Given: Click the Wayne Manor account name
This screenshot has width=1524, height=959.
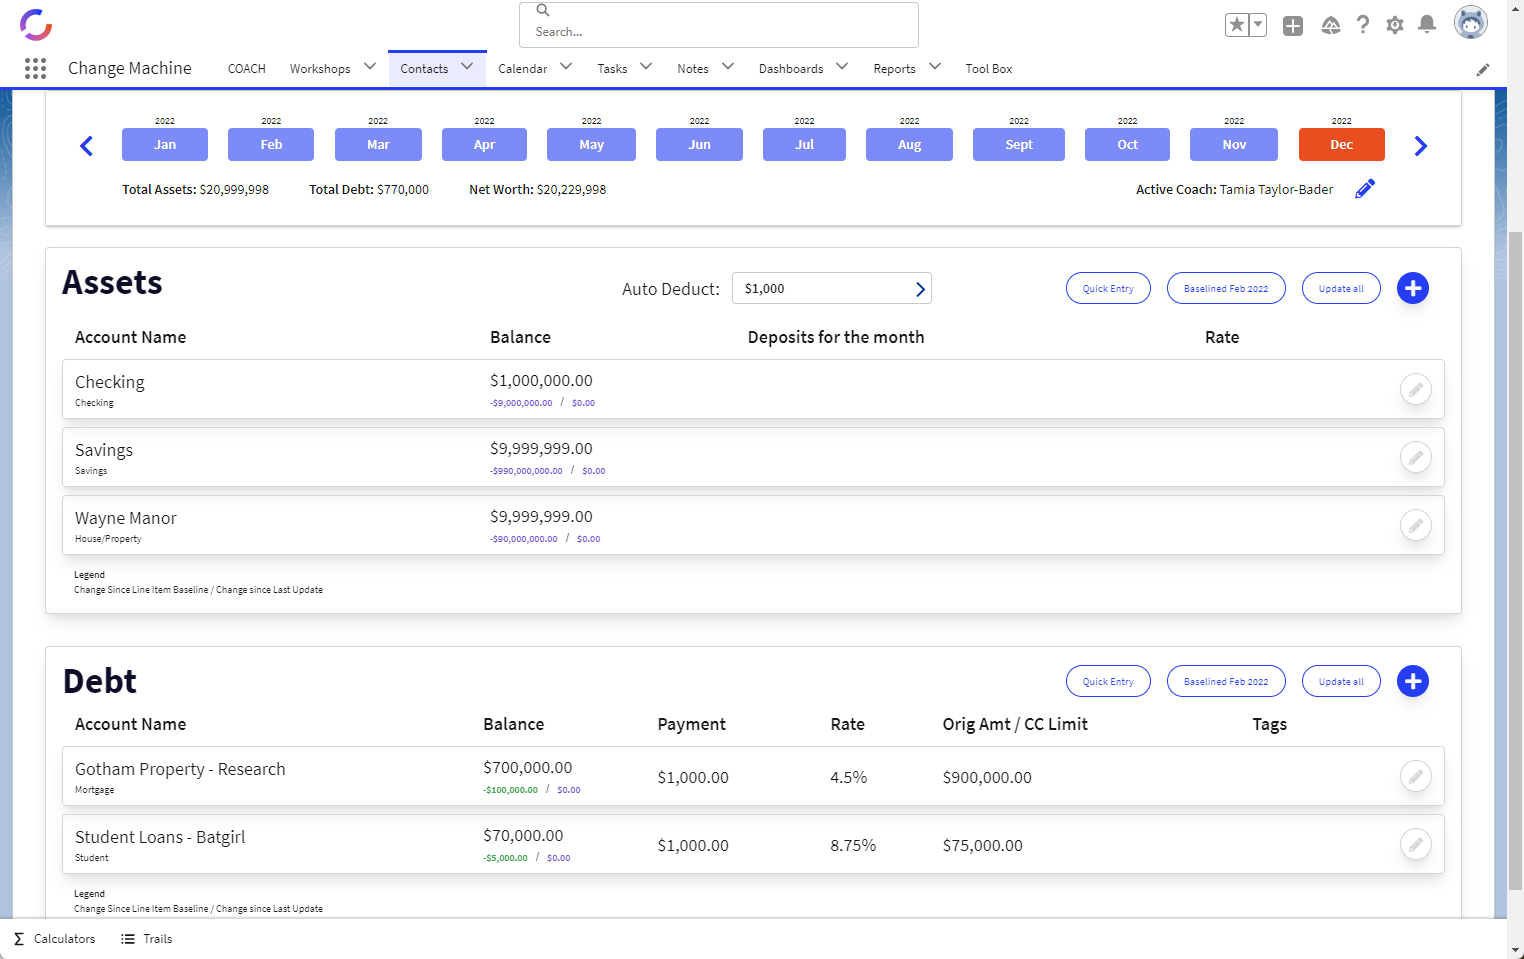Looking at the screenshot, I should pyautogui.click(x=126, y=518).
